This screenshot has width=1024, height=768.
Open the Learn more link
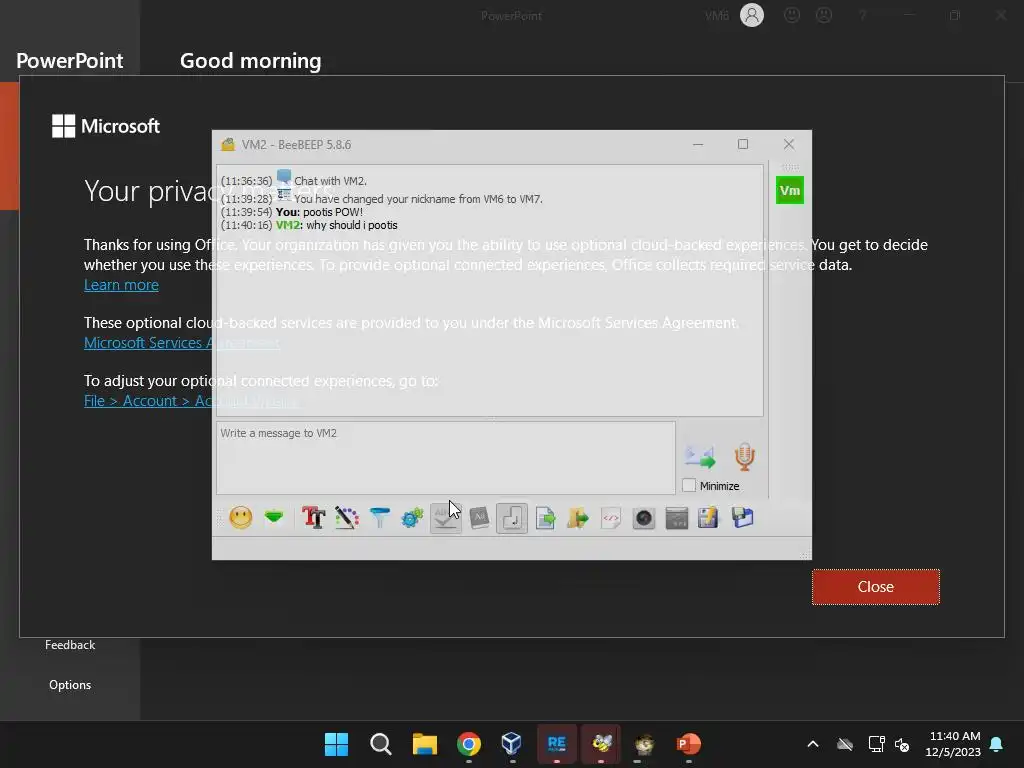(121, 285)
